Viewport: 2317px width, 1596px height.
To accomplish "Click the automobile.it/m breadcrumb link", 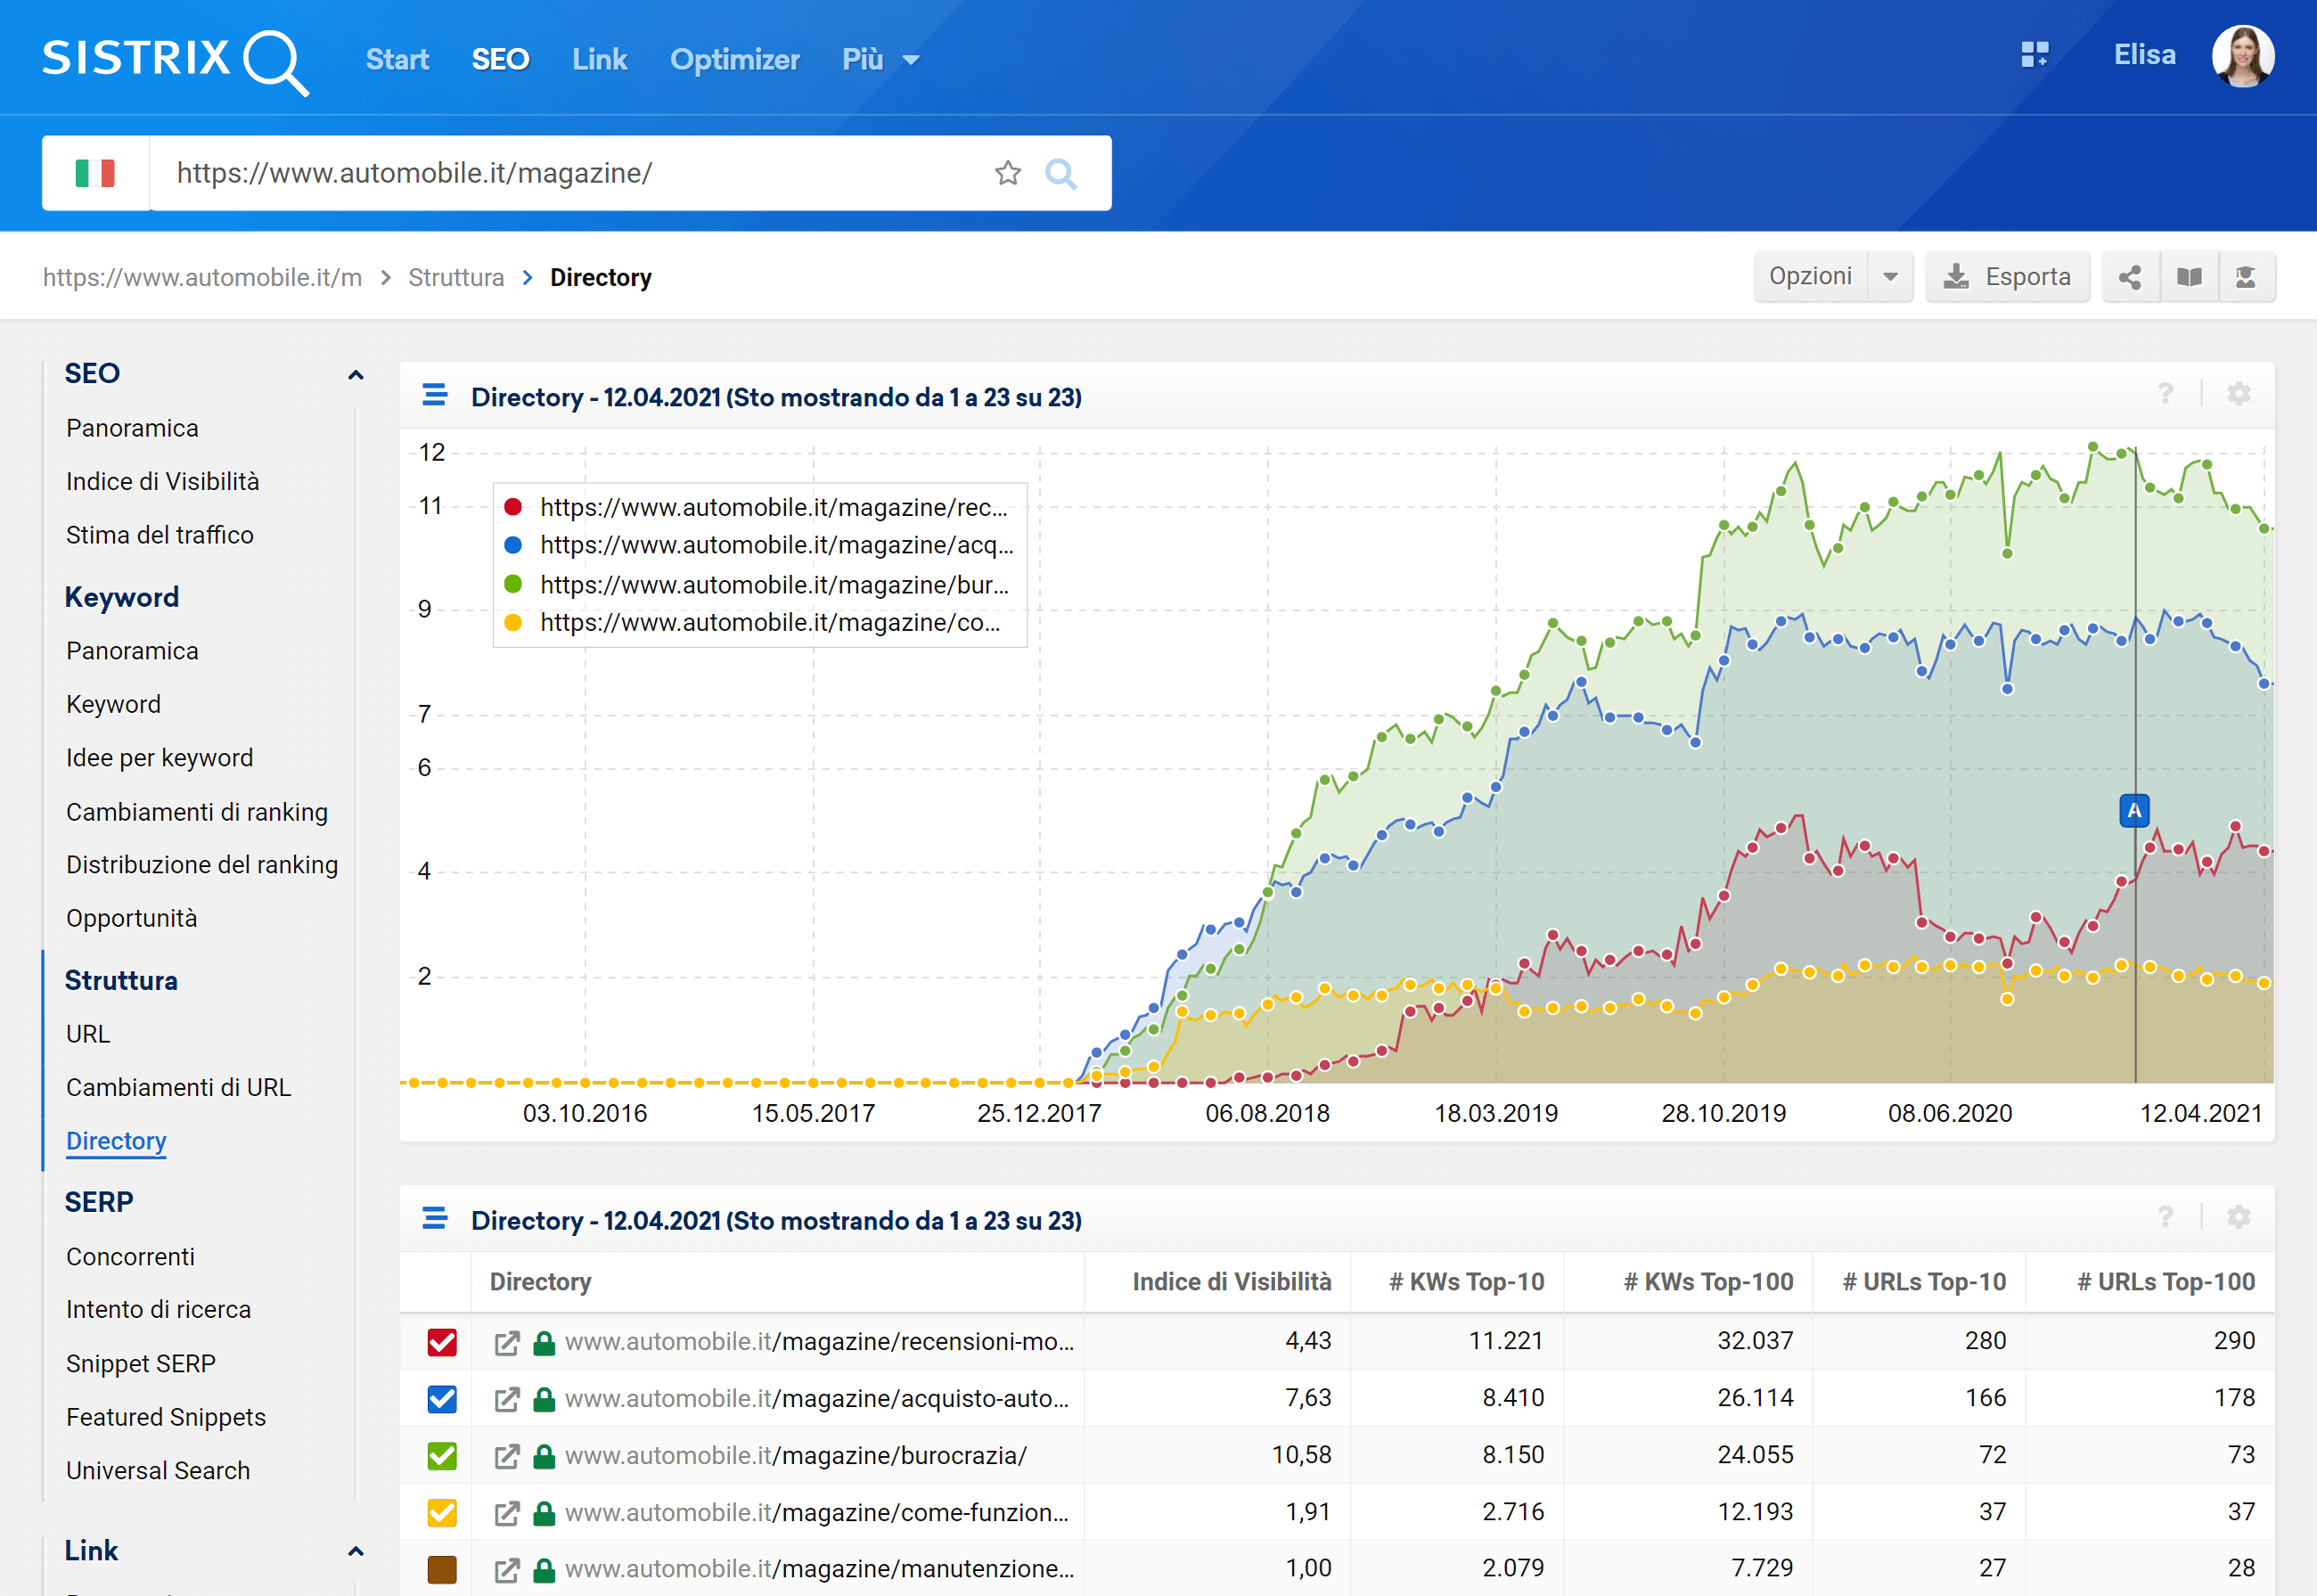I will click(x=203, y=277).
